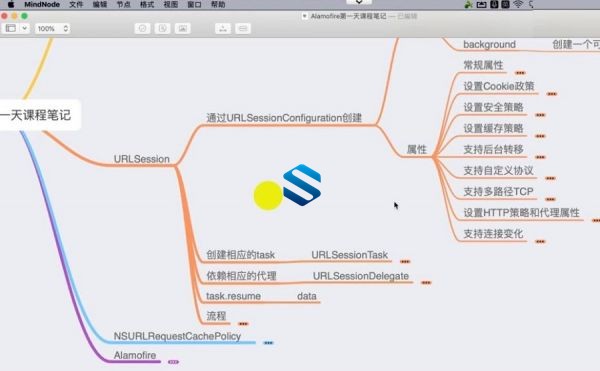This screenshot has height=371, width=600.
Task: Expand folded children of Alamofire node
Action: coord(173,362)
